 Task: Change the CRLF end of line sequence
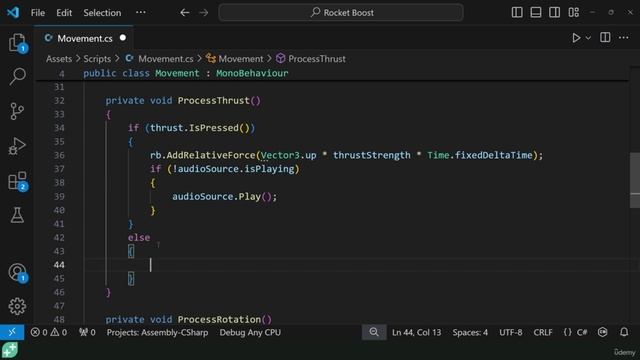(x=543, y=332)
